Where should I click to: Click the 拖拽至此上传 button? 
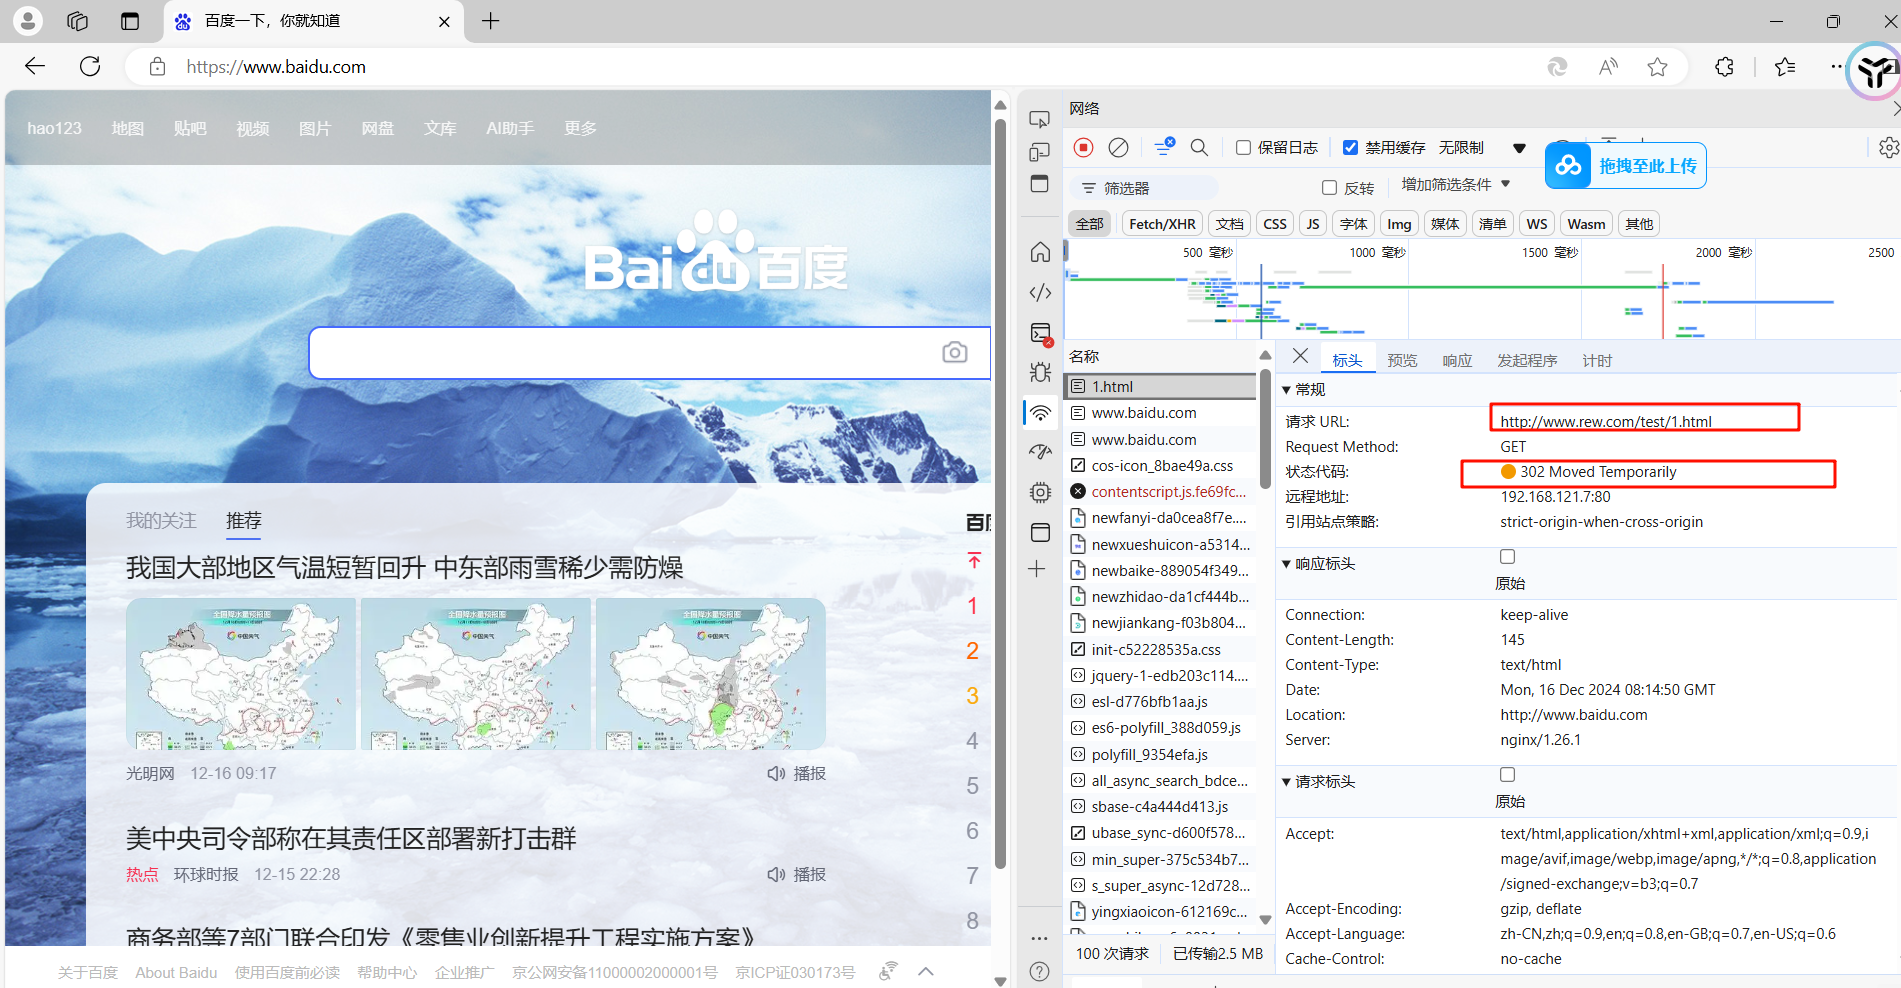point(1626,166)
